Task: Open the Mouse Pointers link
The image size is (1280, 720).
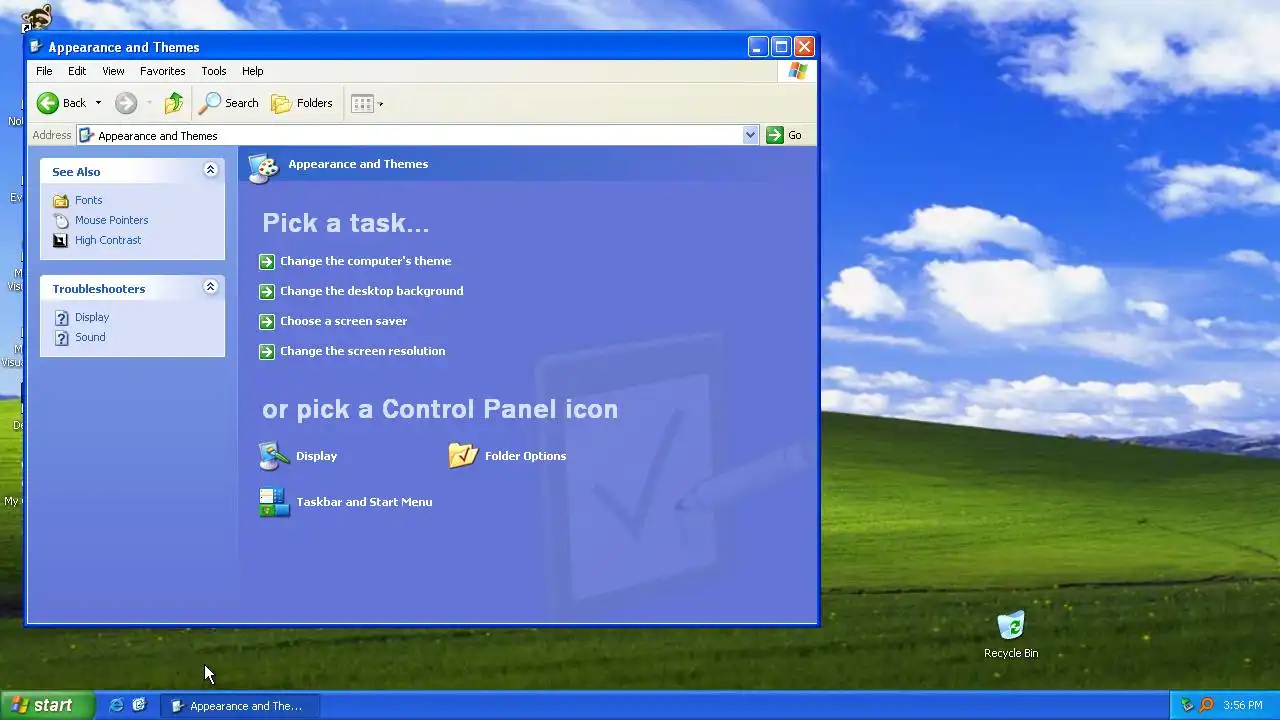Action: coord(111,220)
